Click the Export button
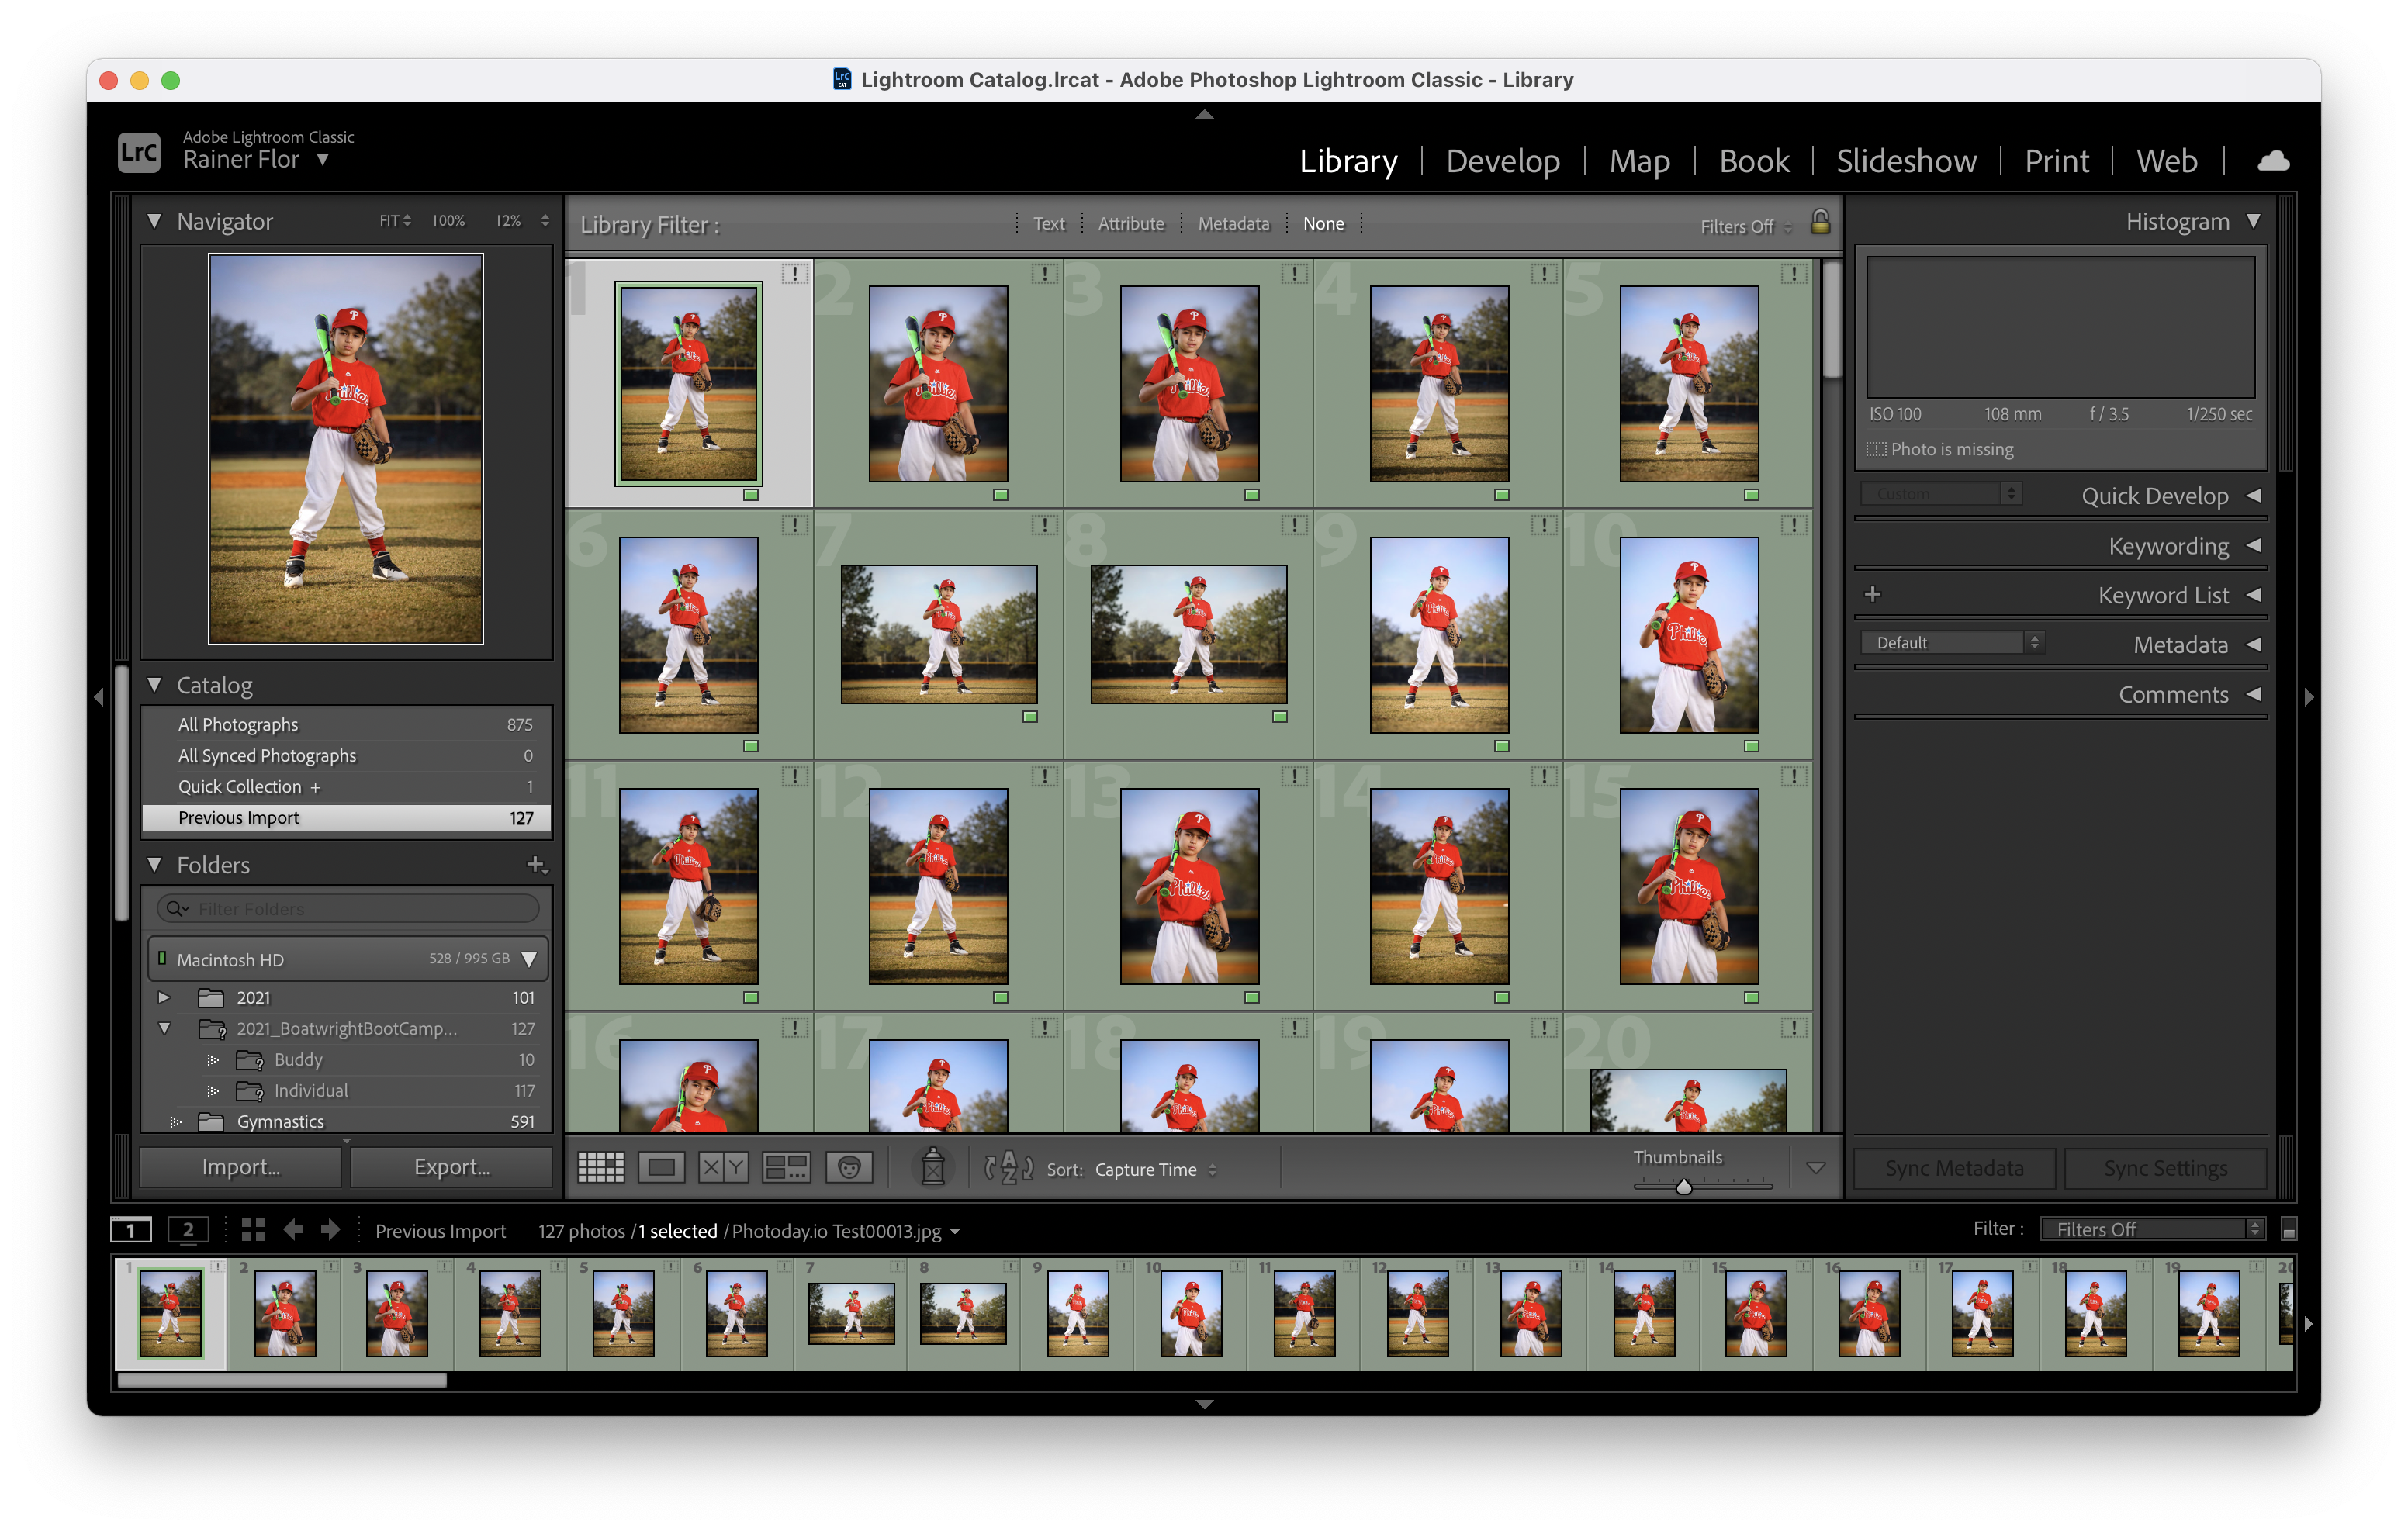The image size is (2408, 1531). coord(452,1167)
